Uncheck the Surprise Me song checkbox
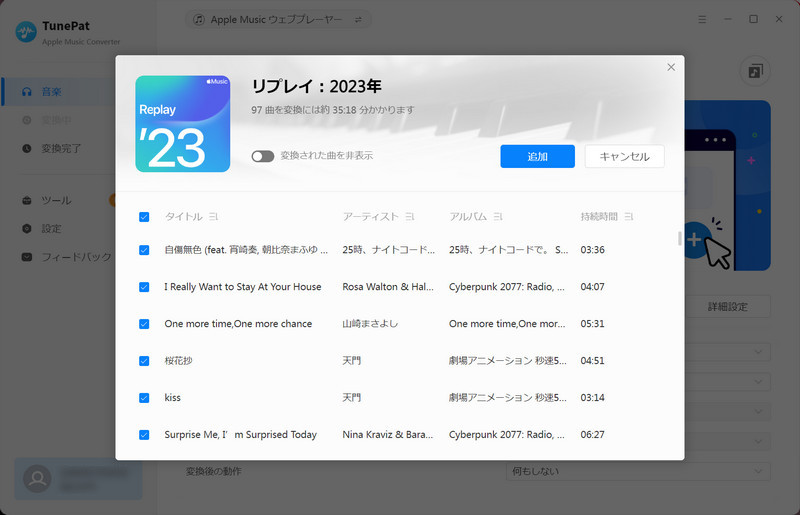The width and height of the screenshot is (800, 515). tap(144, 435)
